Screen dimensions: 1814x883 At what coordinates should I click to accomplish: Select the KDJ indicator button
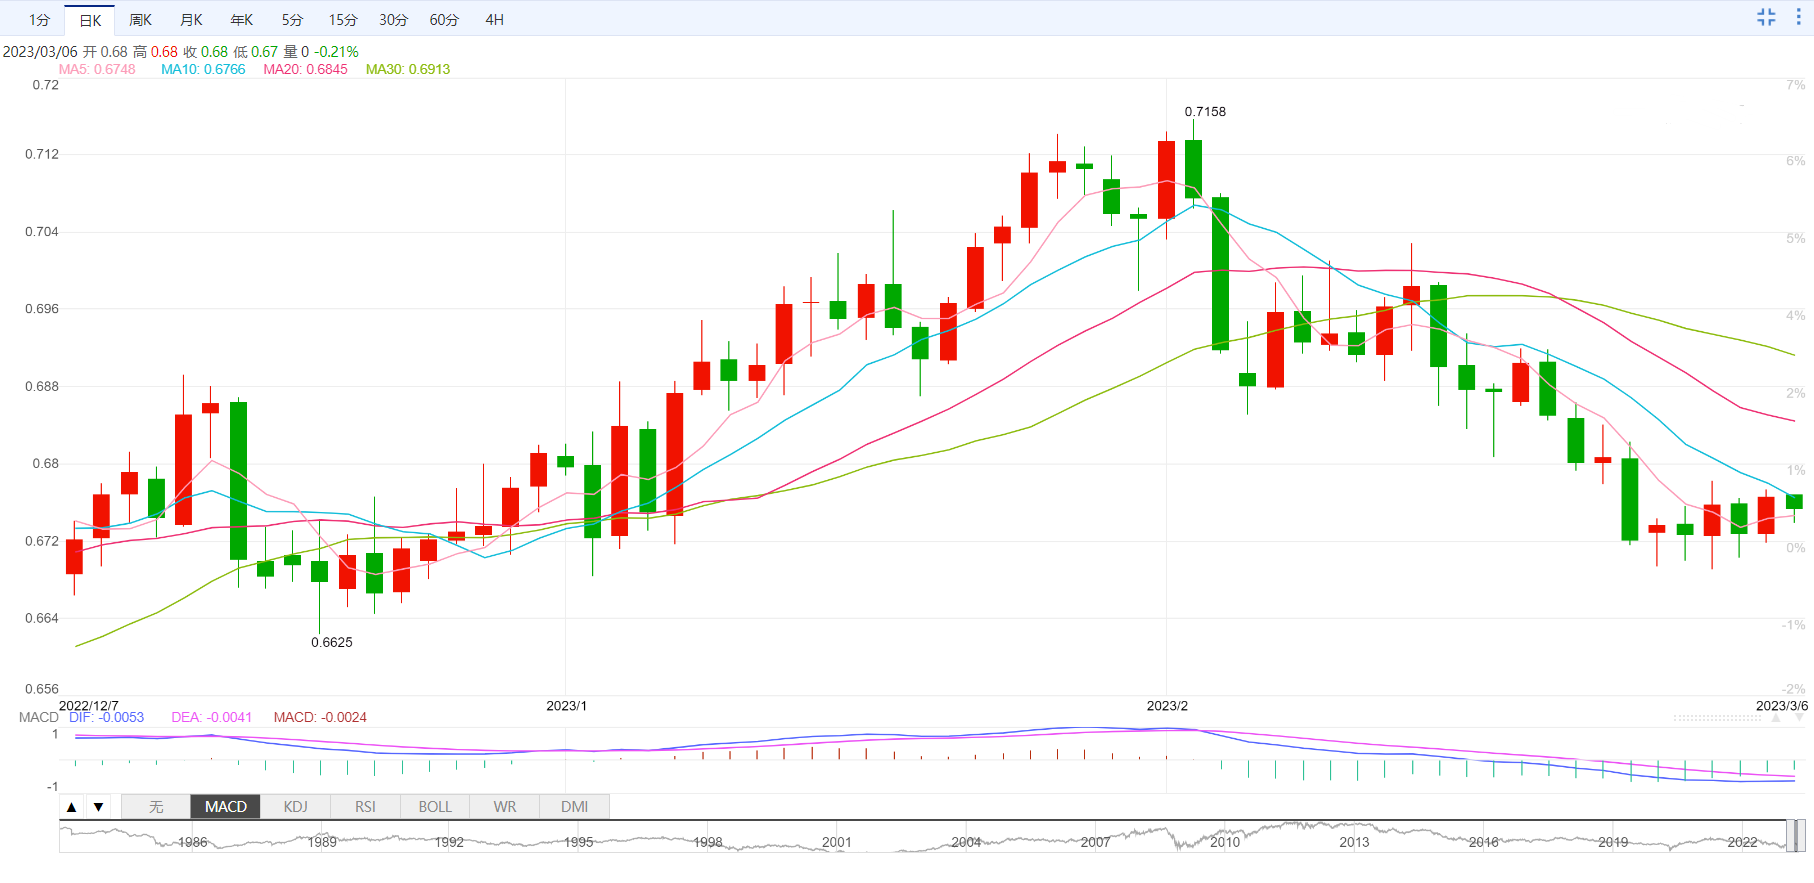(x=296, y=807)
